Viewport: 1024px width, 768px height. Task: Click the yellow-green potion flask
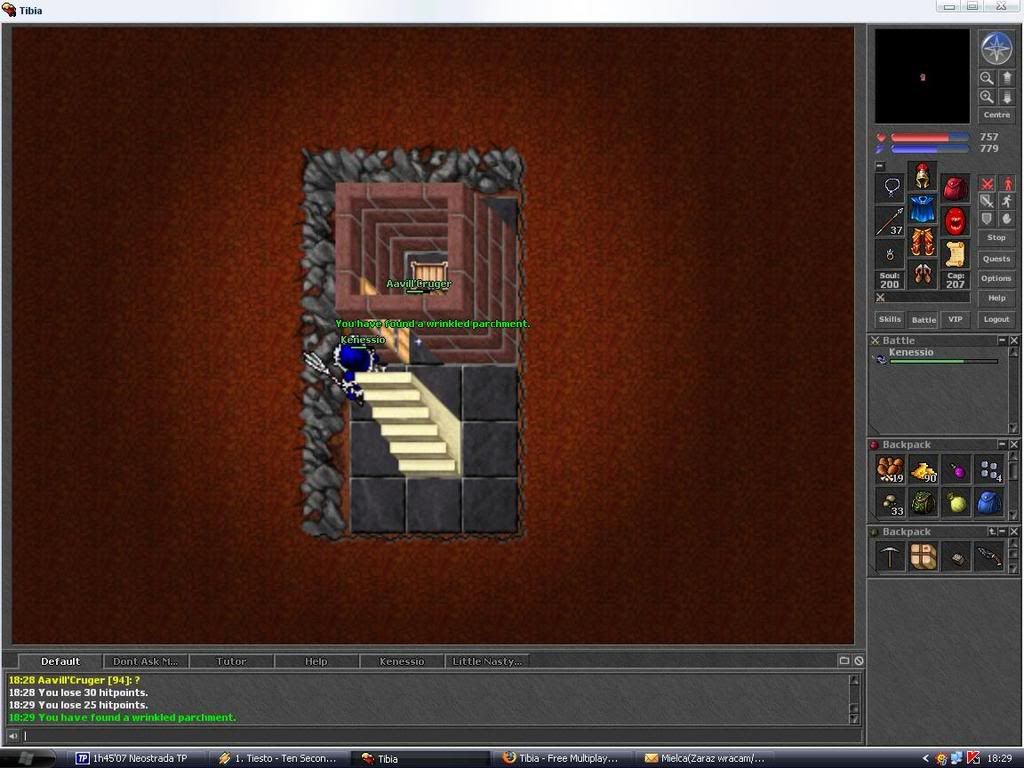(957, 503)
